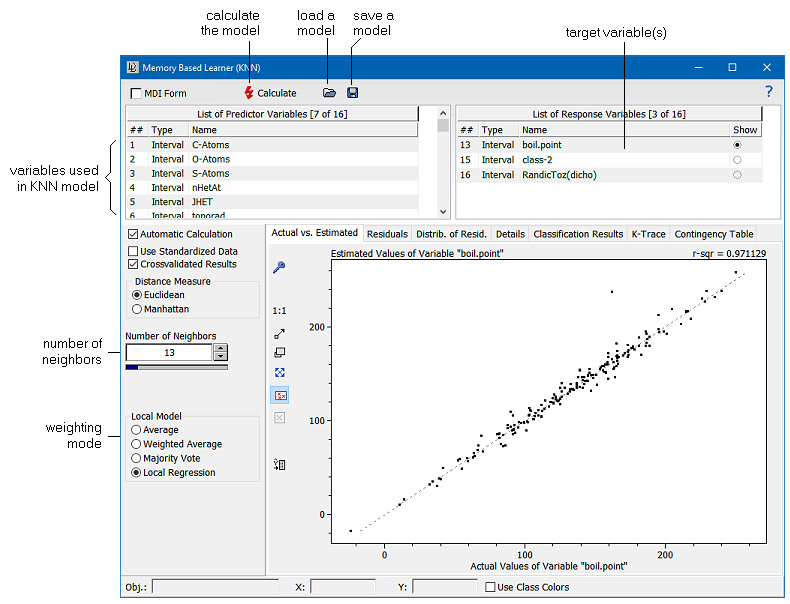
Task: Click the copy window icon beside plot
Action: click(x=280, y=353)
